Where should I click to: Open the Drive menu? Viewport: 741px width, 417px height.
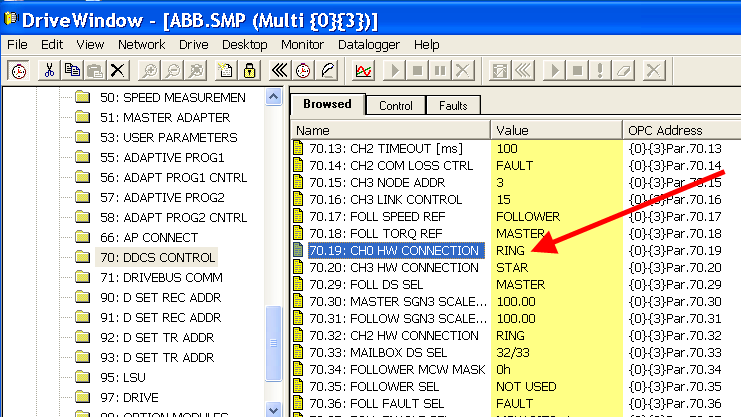tap(193, 45)
